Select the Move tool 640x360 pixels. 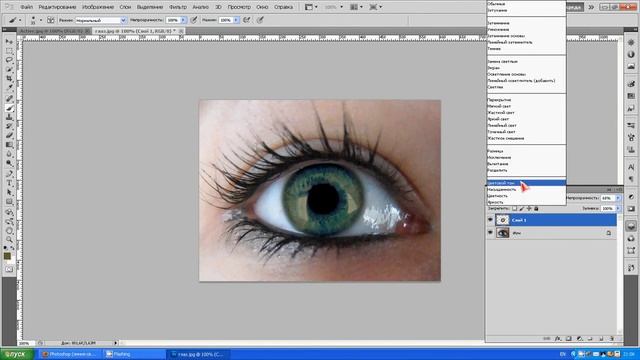point(9,42)
